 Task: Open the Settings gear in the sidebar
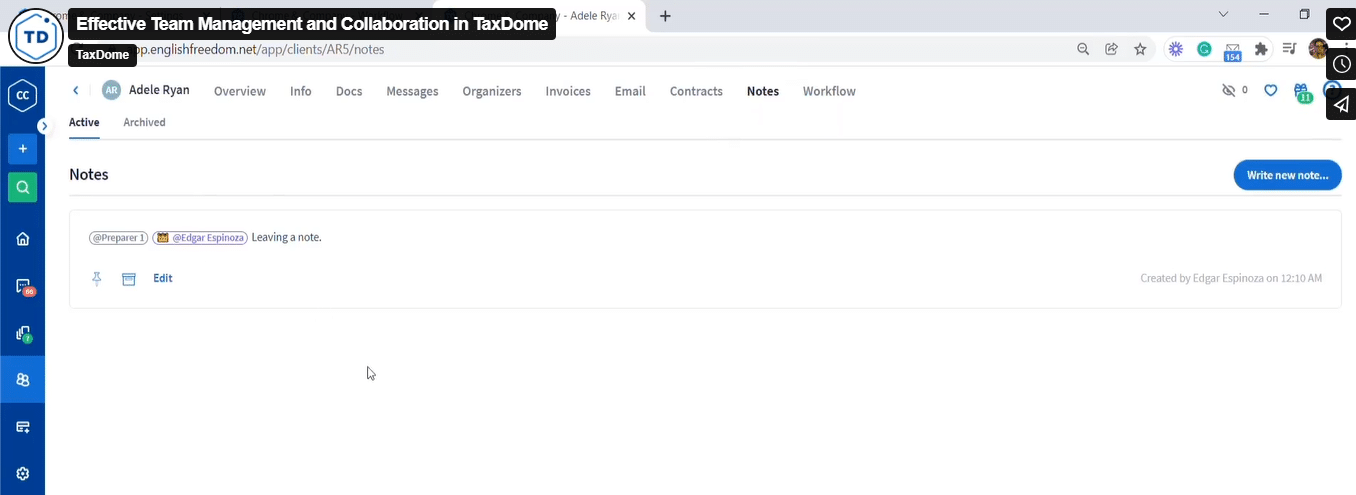point(22,474)
